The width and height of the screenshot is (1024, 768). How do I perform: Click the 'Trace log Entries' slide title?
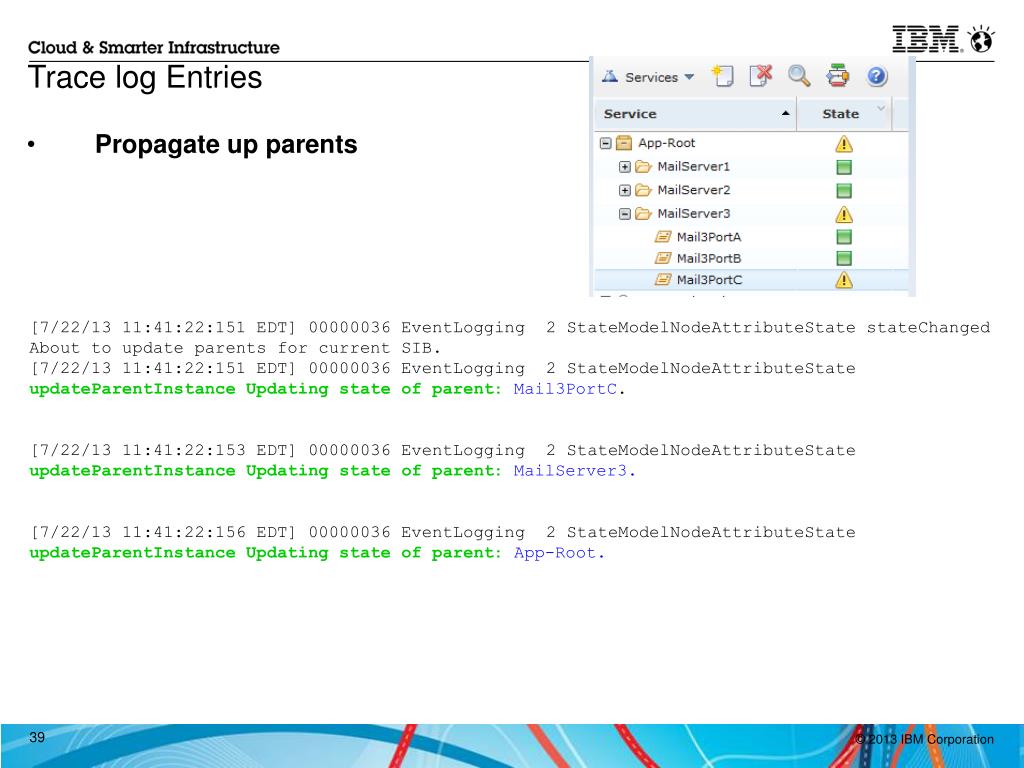pos(145,78)
